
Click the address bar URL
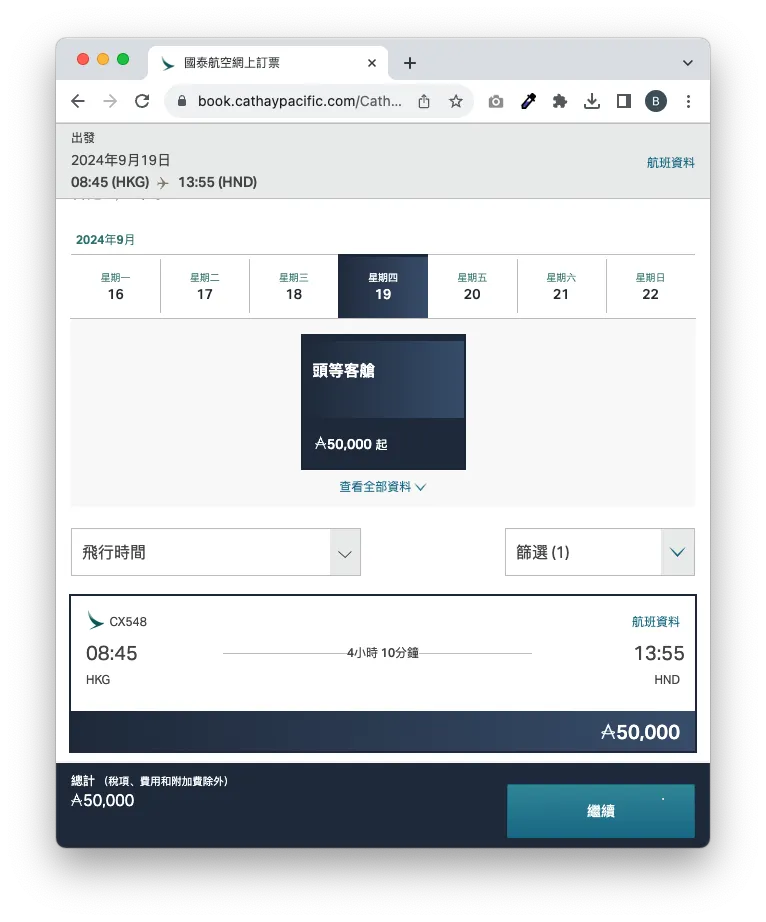(x=299, y=101)
